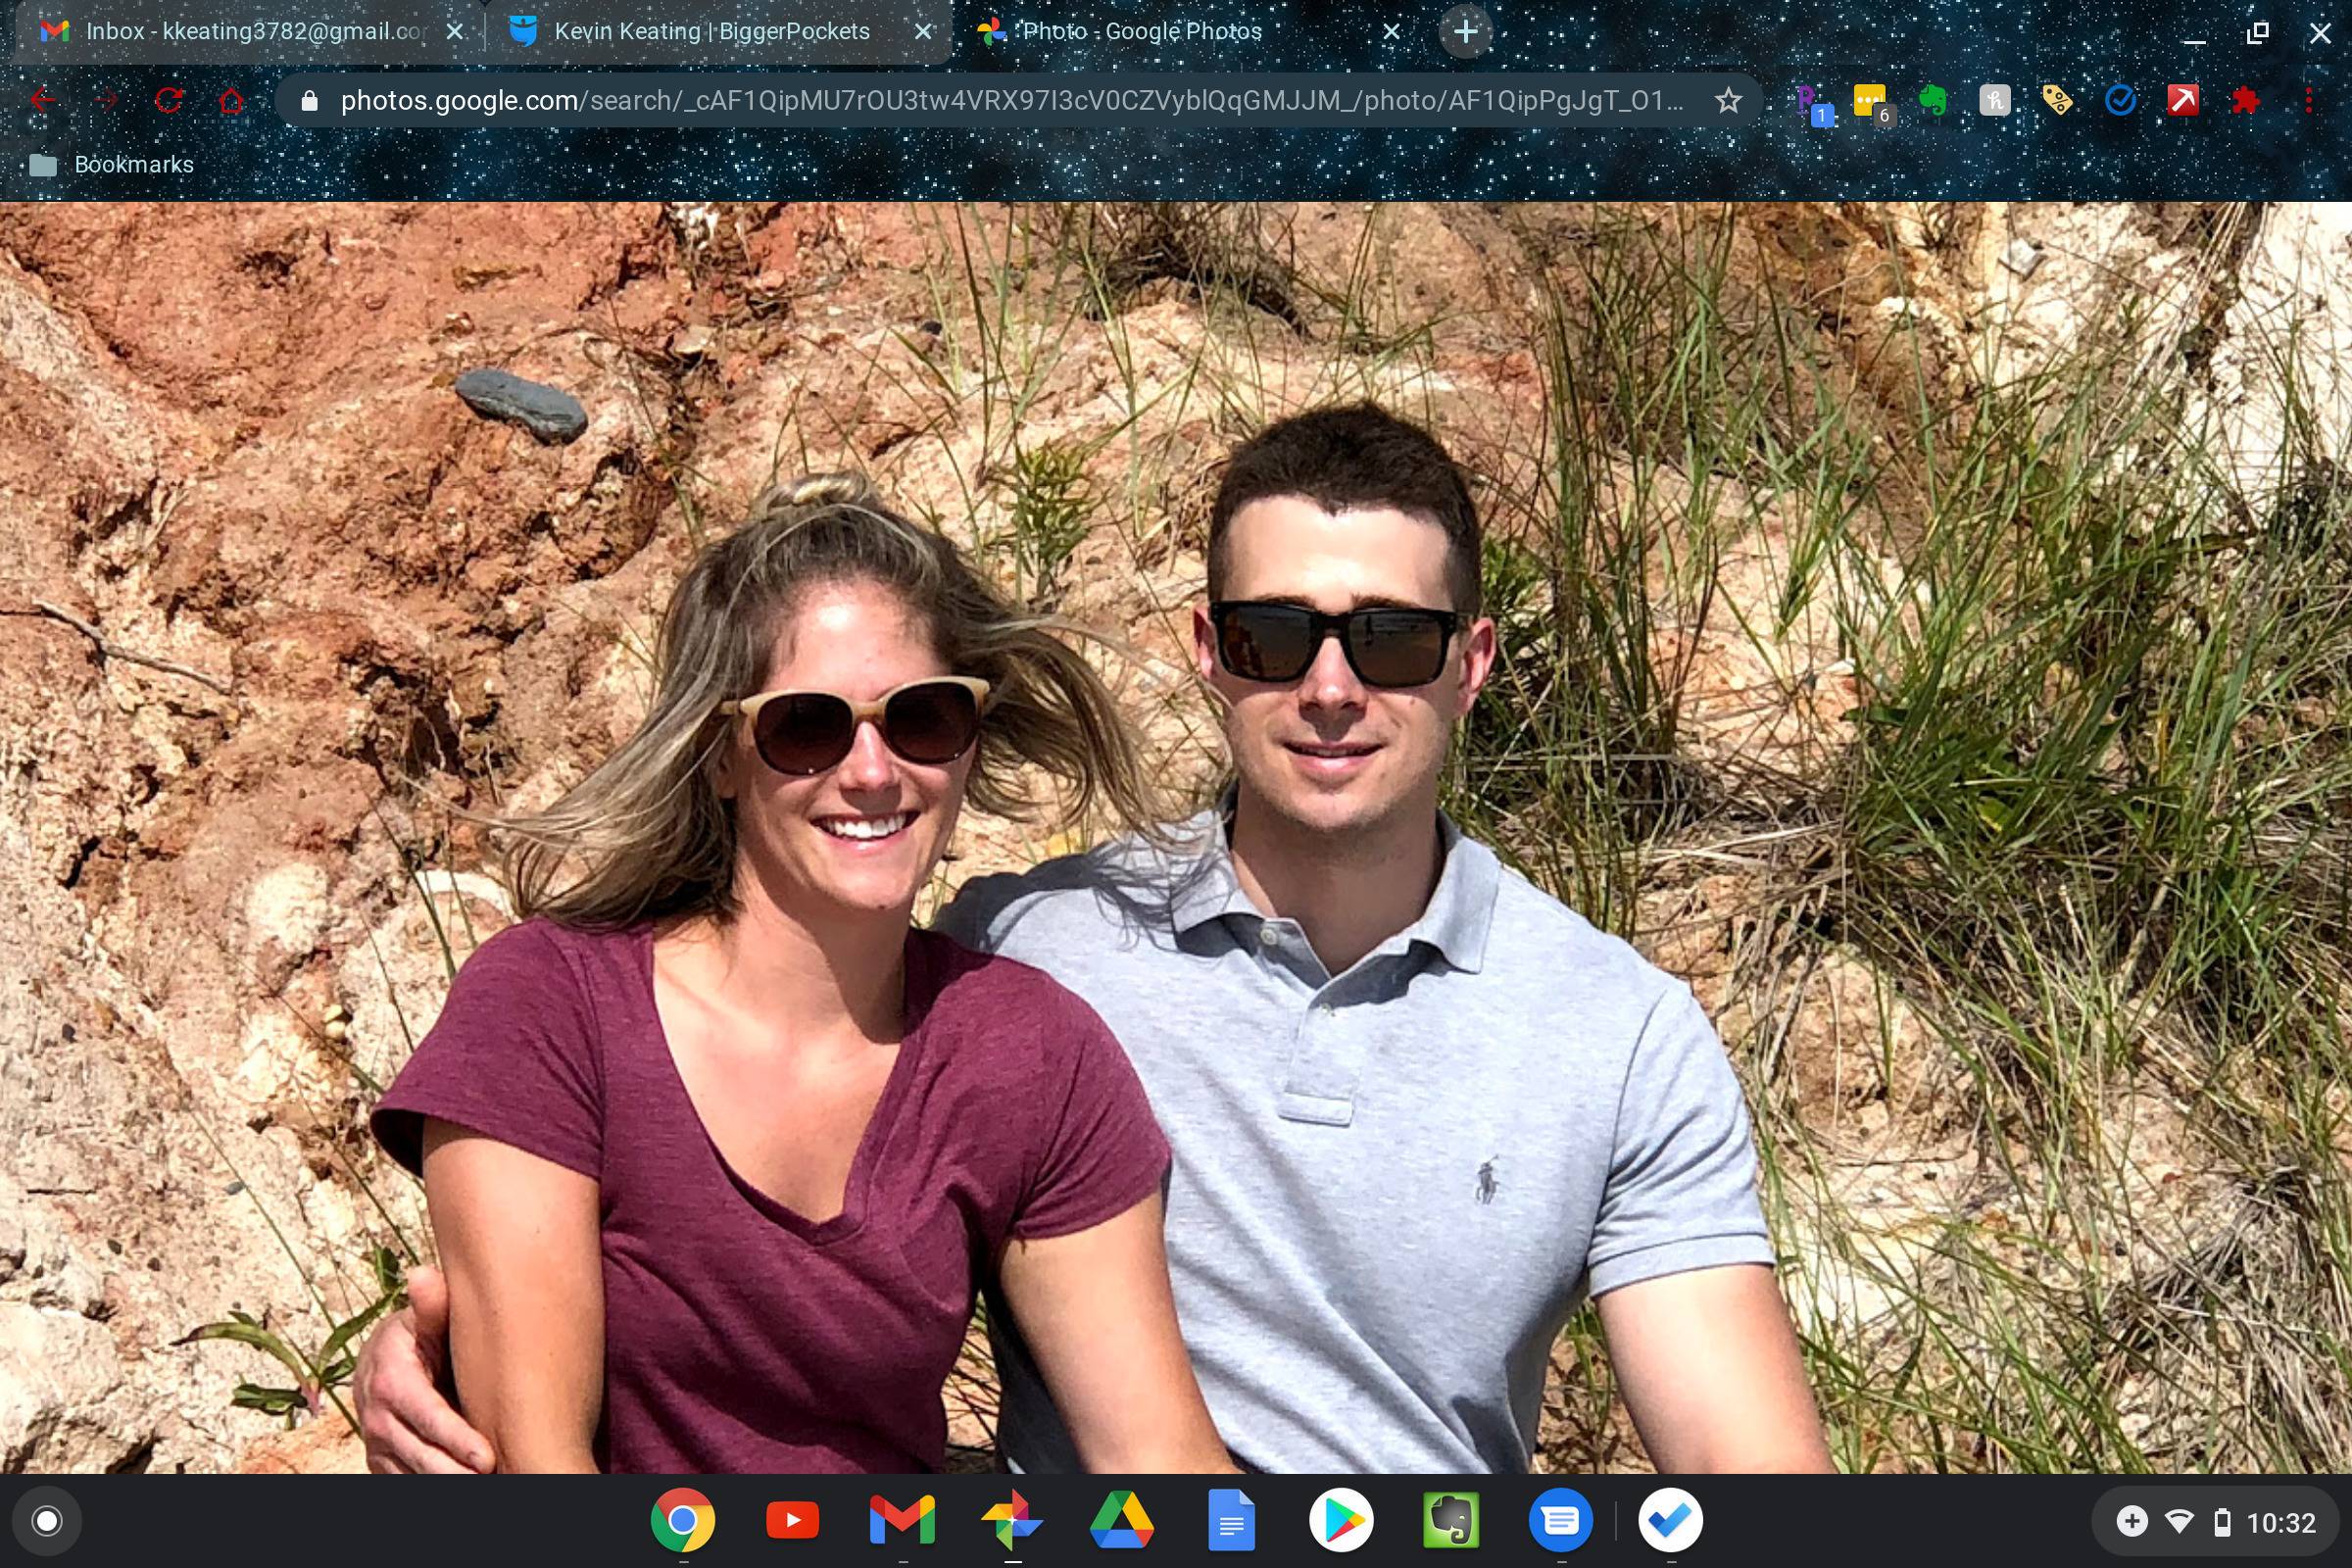2352x1568 pixels.
Task: Open the yellow speech-bubble extension with the 6 badge
Action: tap(1869, 100)
